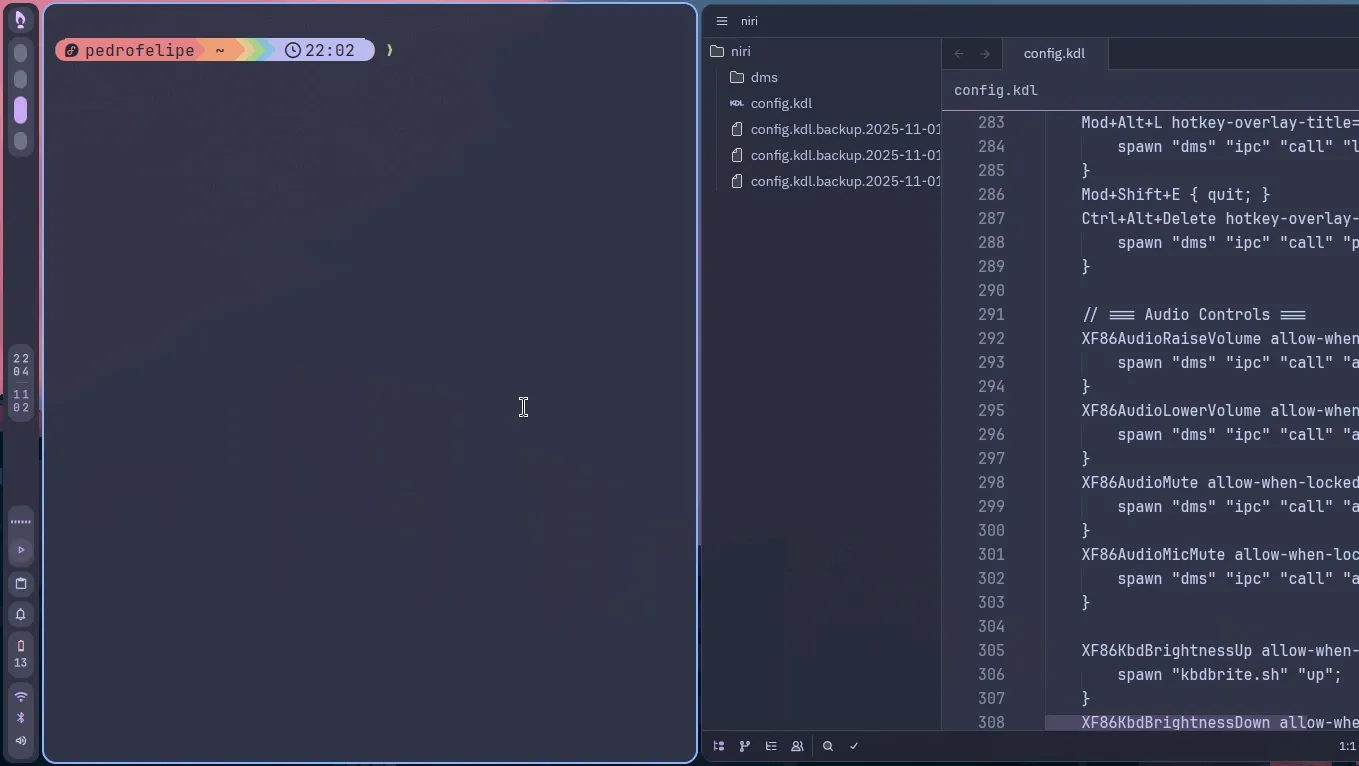Open the clipboard history icon
This screenshot has width=1359, height=766.
[x=20, y=583]
